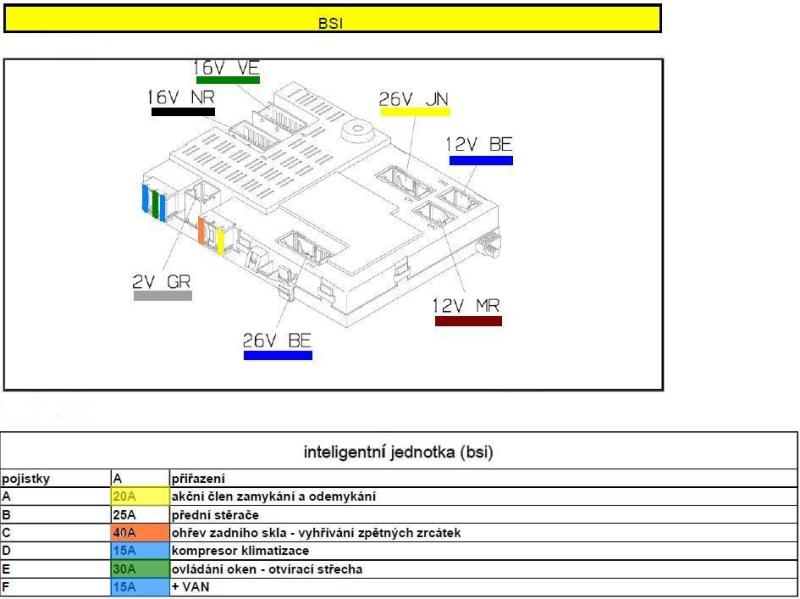Click the green bar under 16V VE

(227, 80)
